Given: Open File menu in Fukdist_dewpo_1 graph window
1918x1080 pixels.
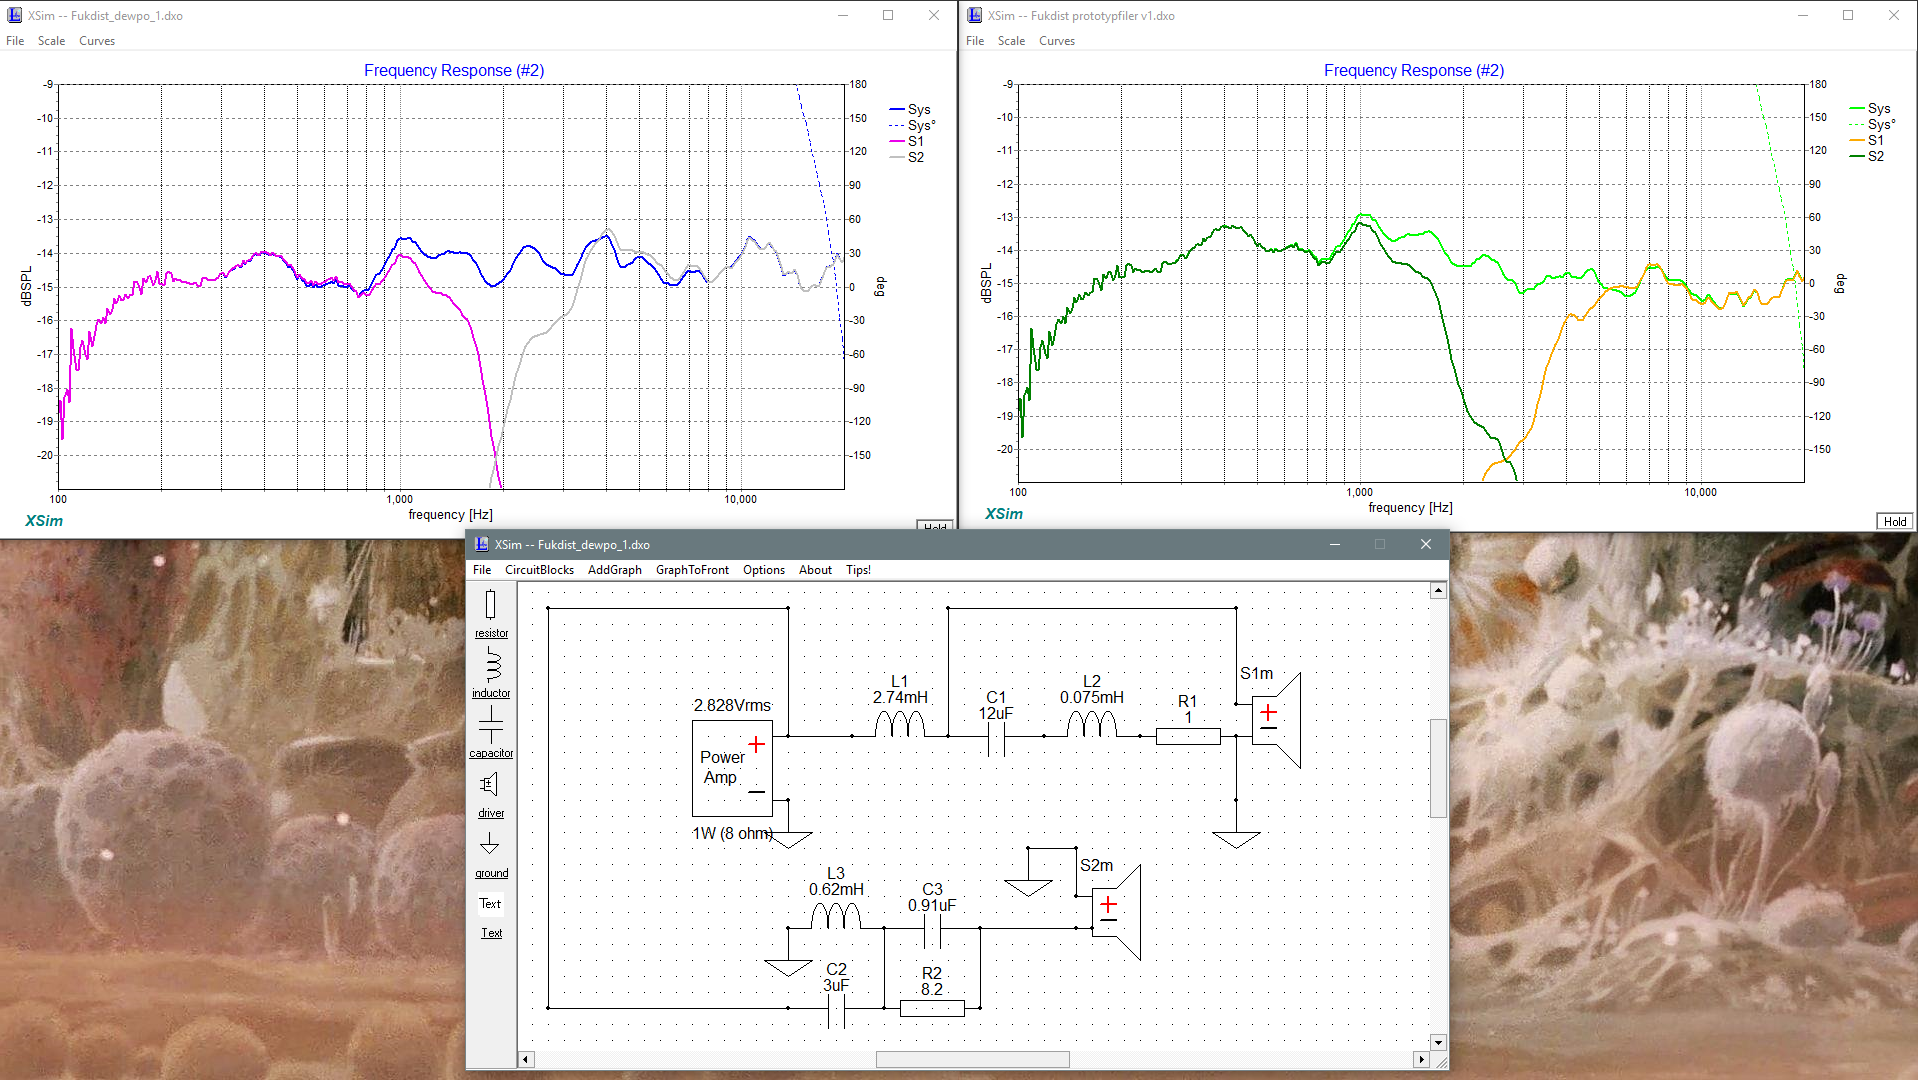Looking at the screenshot, I should point(15,41).
